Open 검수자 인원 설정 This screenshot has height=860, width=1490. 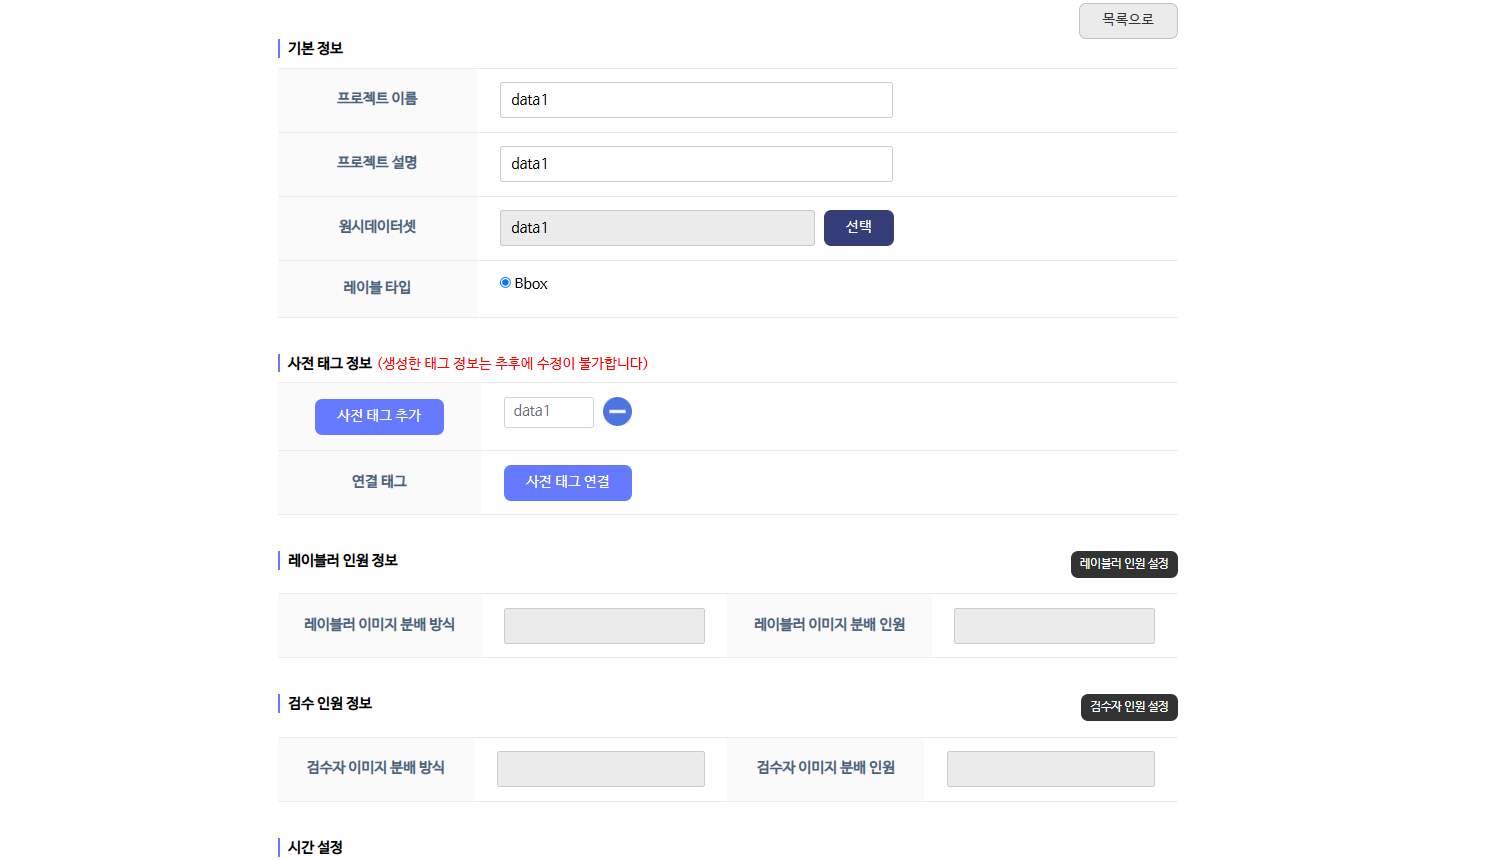pos(1128,707)
